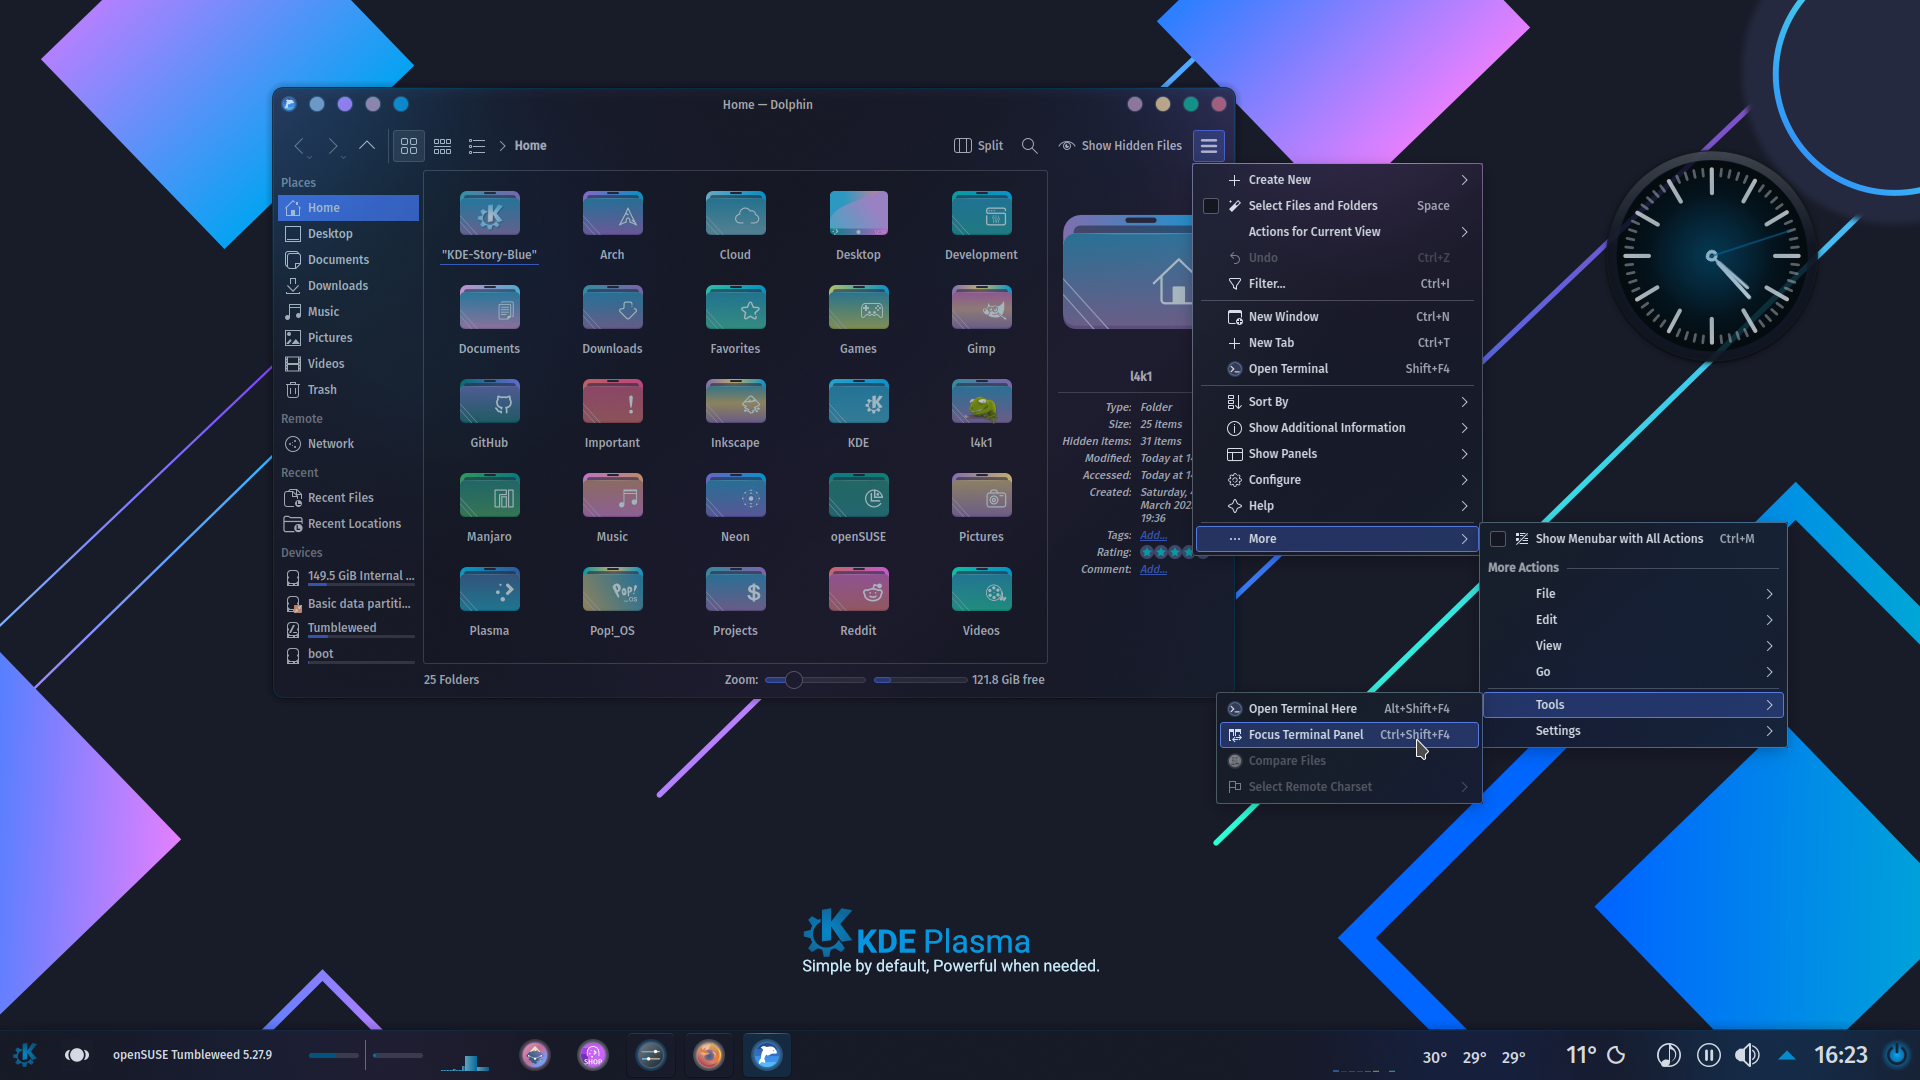Select New Tab from the menu
The height and width of the screenshot is (1080, 1920).
coord(1337,343)
